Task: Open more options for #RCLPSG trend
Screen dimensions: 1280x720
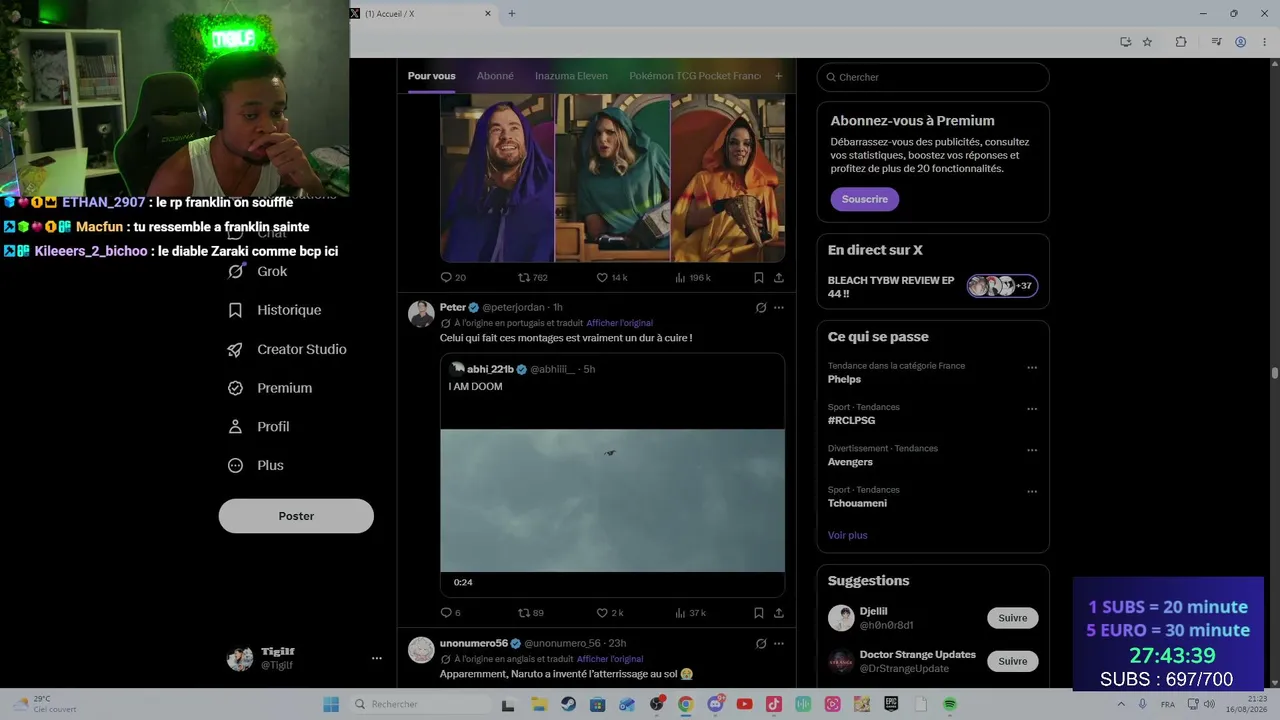Action: coord(1032,409)
